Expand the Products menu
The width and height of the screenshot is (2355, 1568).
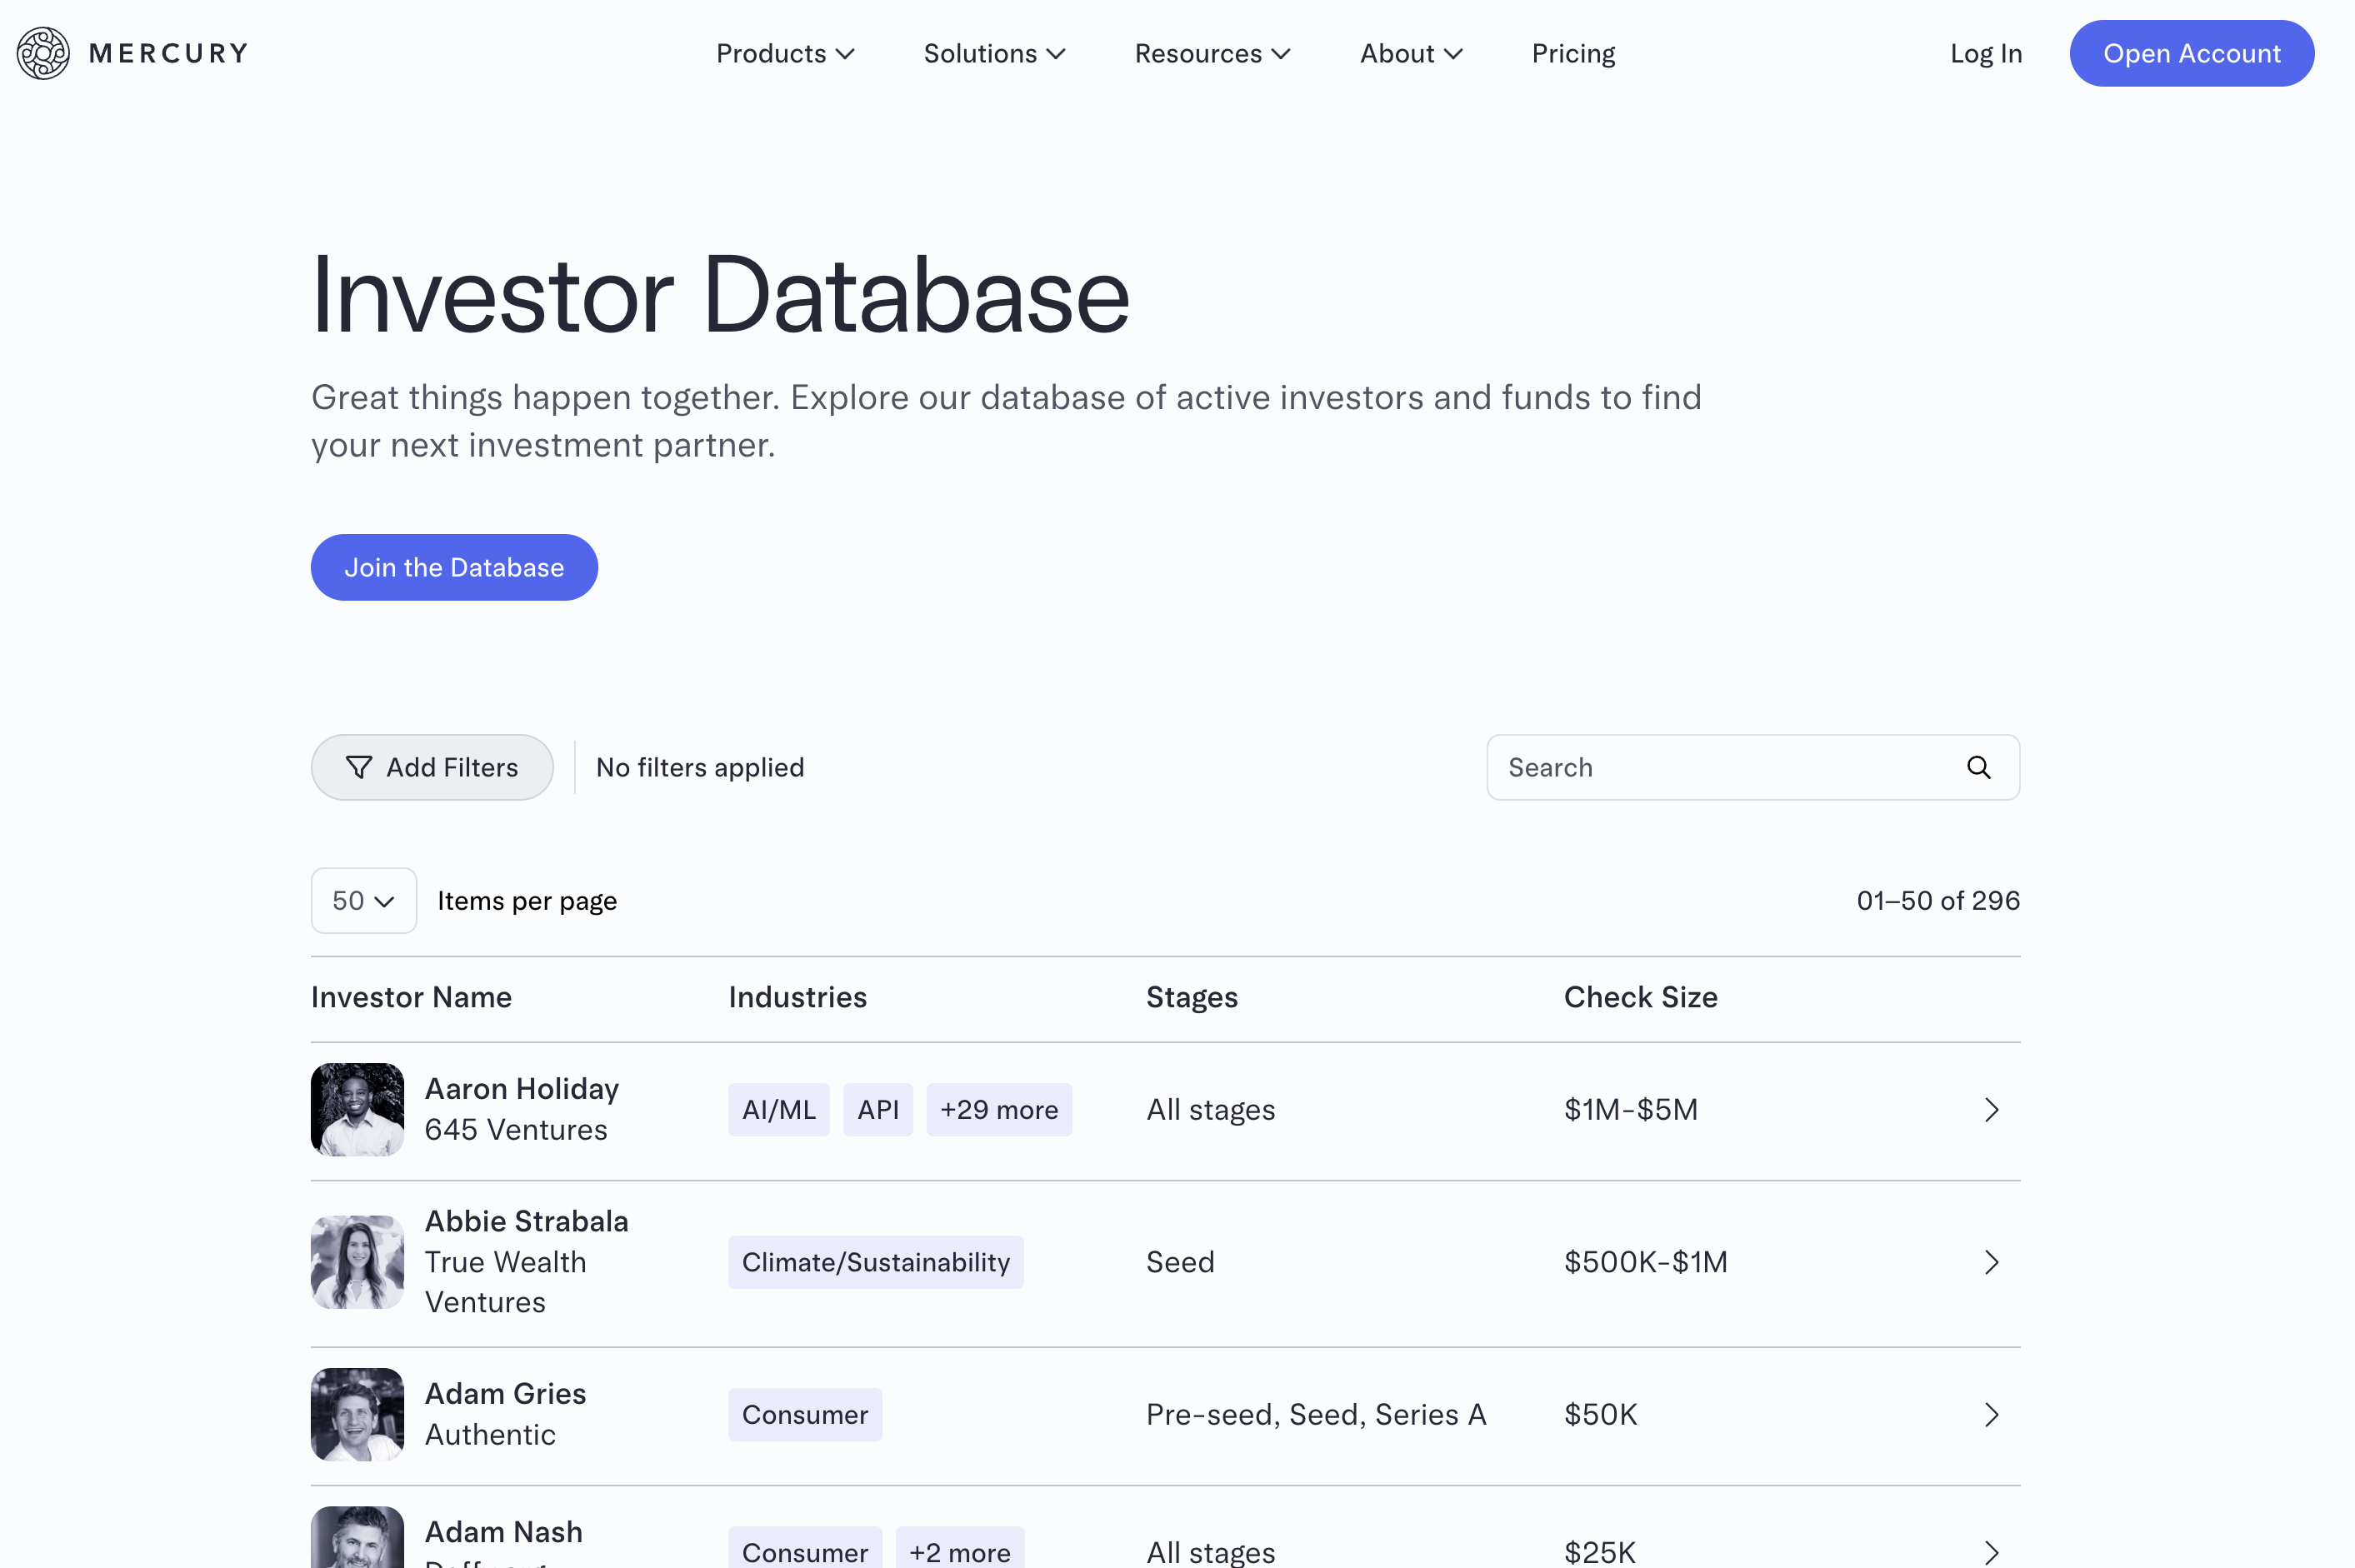(x=785, y=53)
